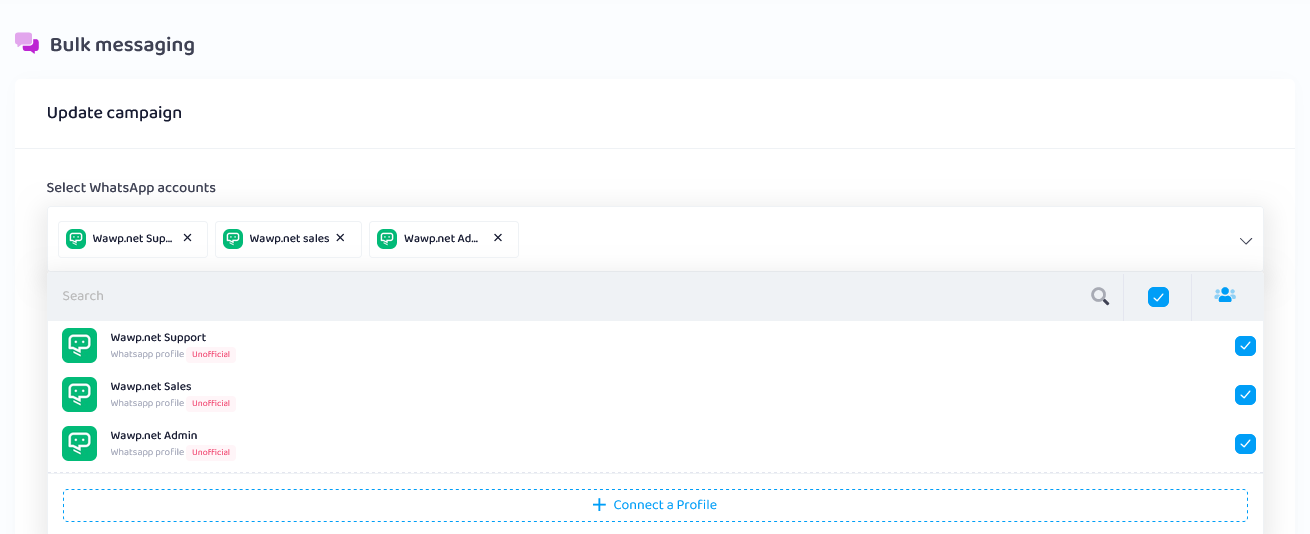Click the Wawp.net Sales avatar in list
Image resolution: width=1310 pixels, height=534 pixels.
pos(79,394)
